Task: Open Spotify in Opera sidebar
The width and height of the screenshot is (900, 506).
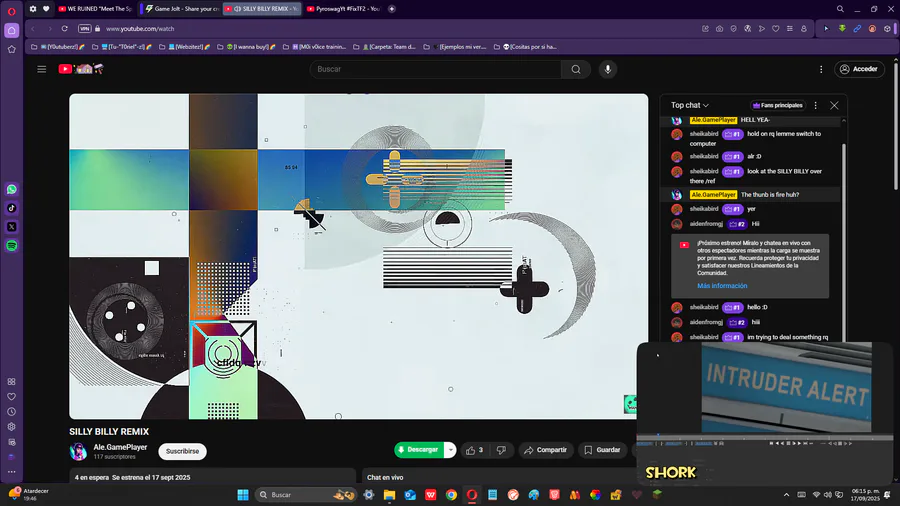Action: [11, 246]
